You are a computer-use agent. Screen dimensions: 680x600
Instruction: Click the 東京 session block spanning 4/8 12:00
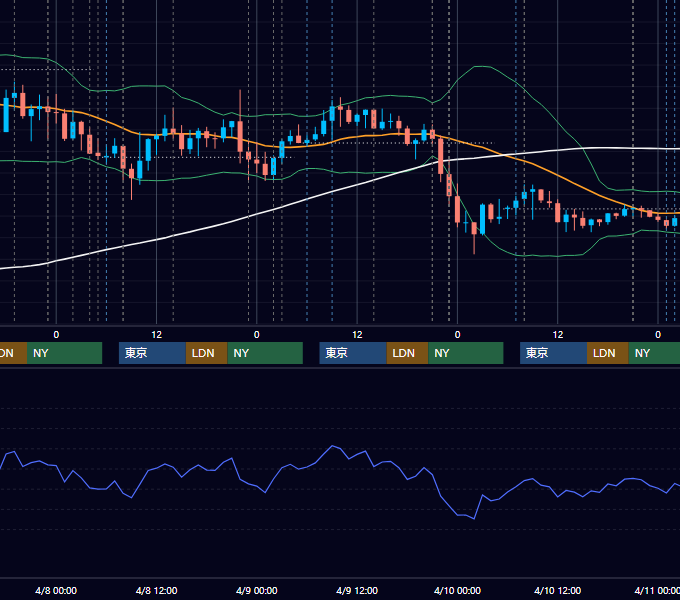152,353
